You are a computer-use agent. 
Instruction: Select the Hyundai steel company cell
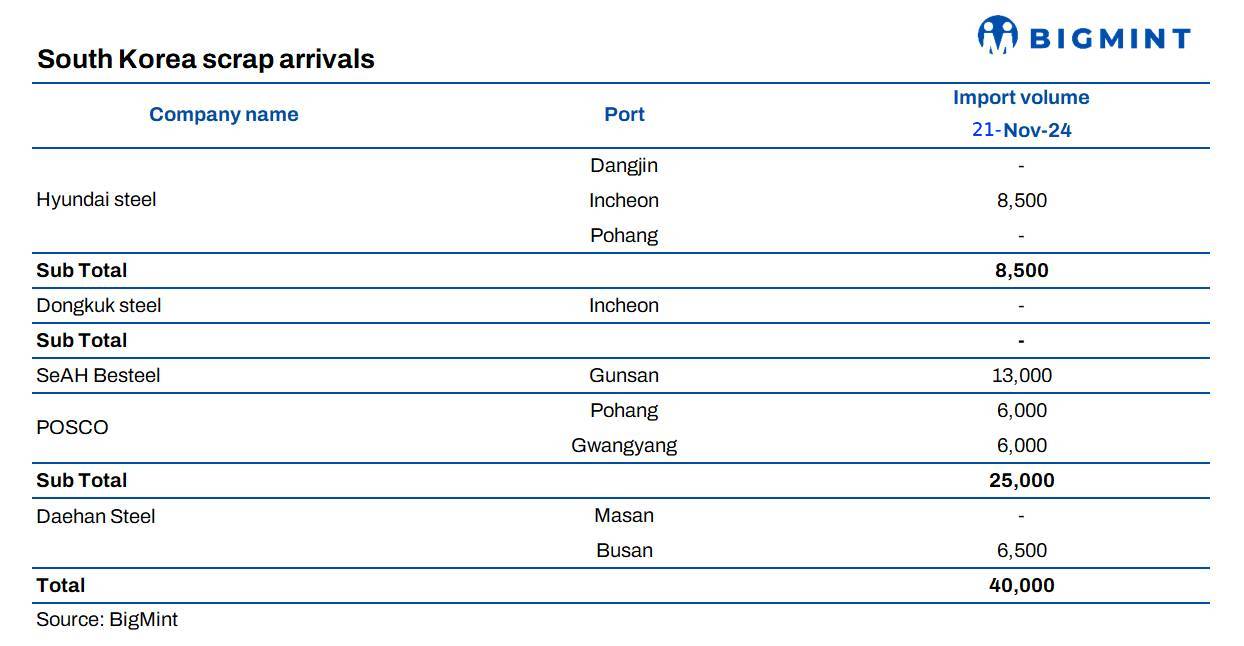point(96,200)
